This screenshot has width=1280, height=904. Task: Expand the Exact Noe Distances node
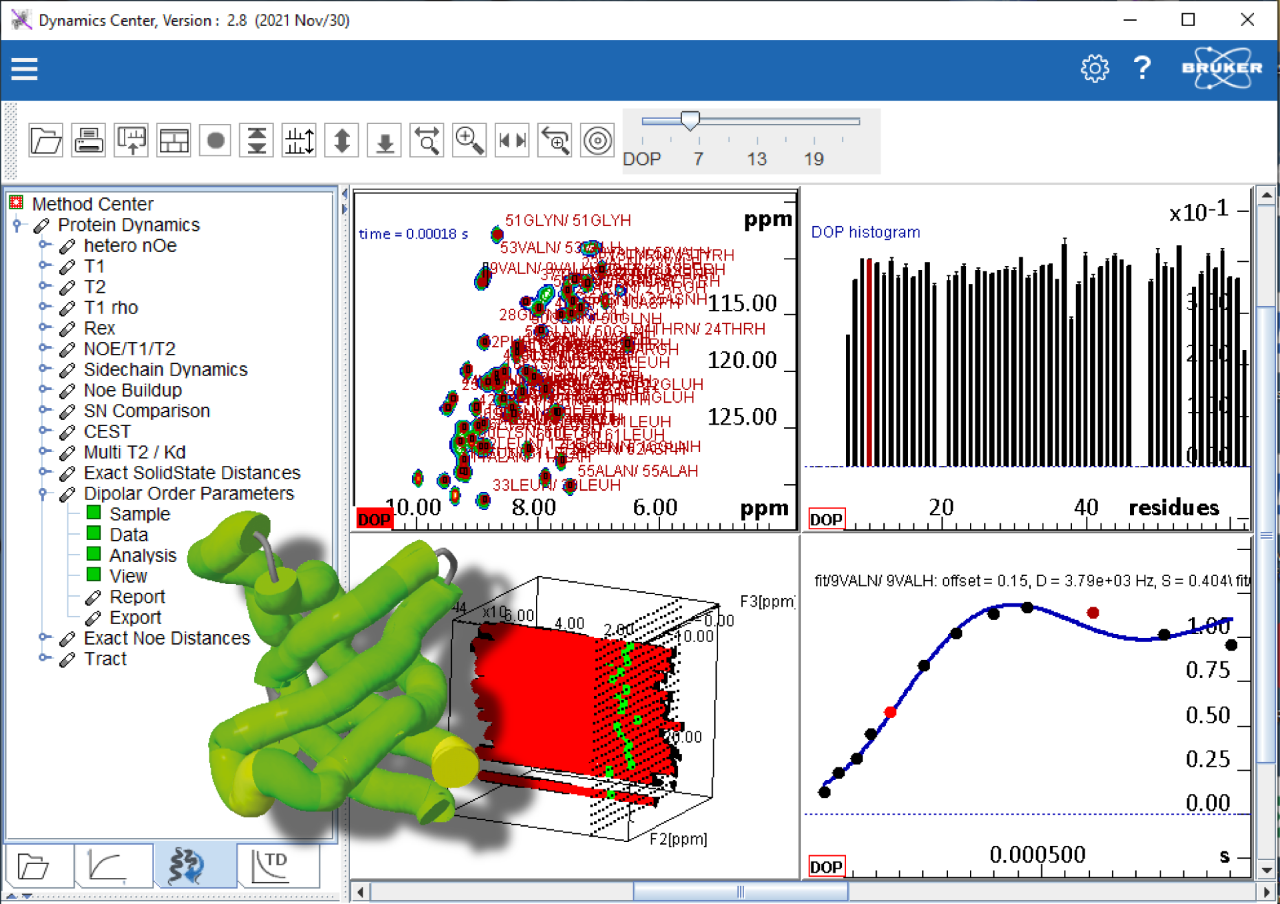(x=44, y=638)
